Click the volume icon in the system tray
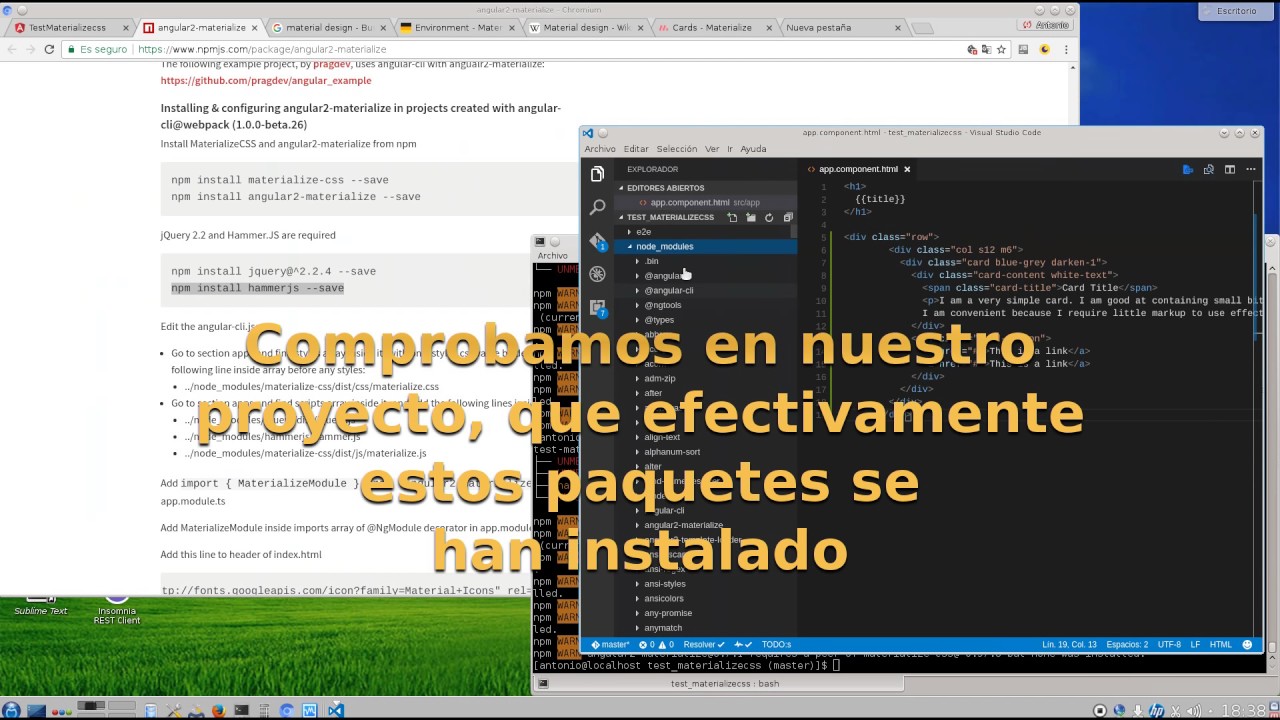 (x=1193, y=711)
